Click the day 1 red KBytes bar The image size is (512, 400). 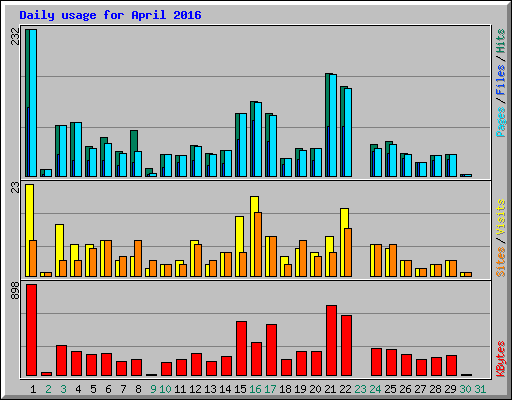[x=31, y=330]
